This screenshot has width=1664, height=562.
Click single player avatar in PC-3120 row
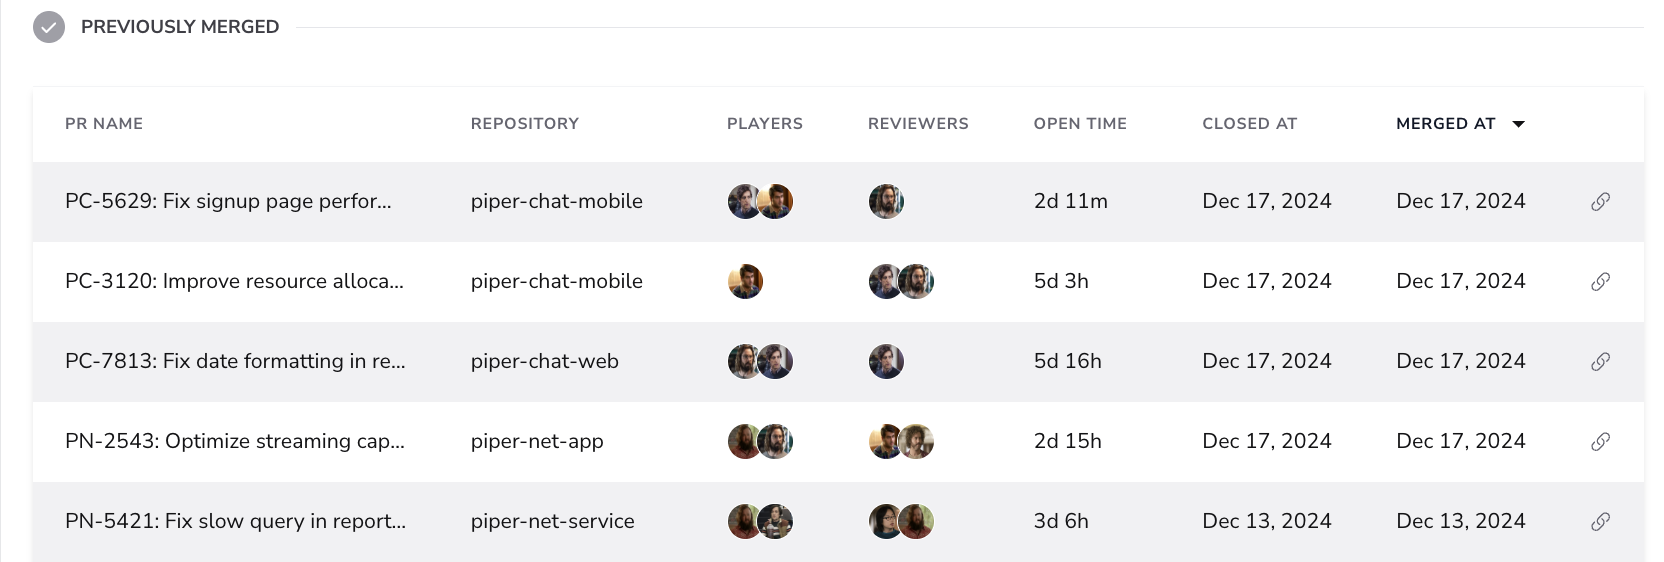point(745,281)
